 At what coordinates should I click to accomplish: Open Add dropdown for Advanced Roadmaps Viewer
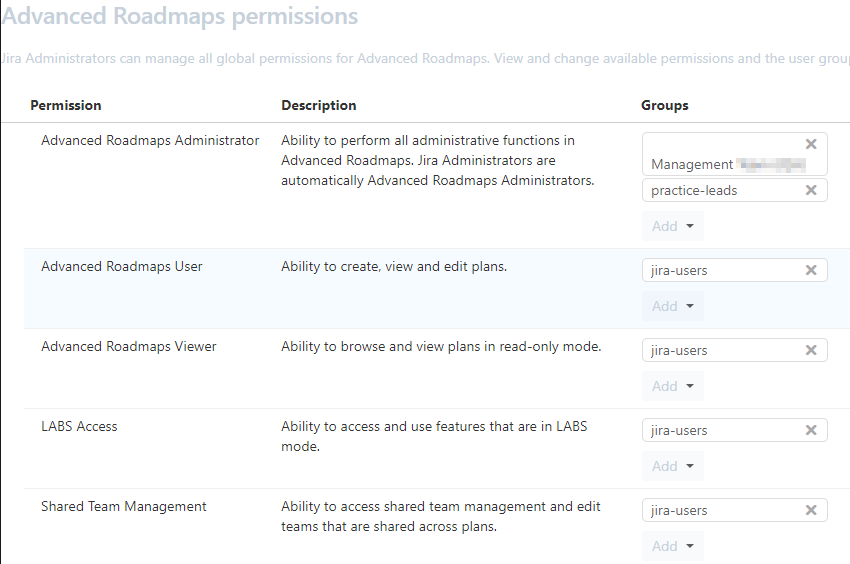point(673,386)
